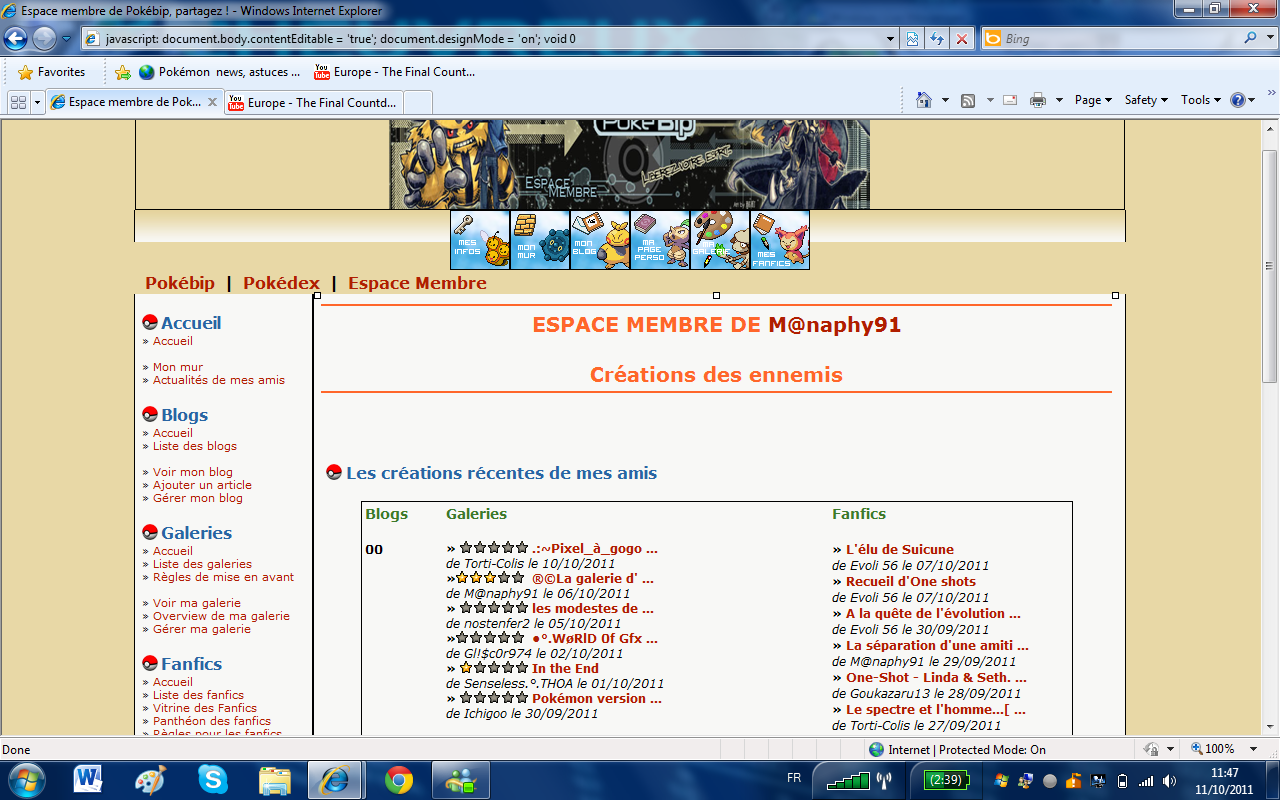Open Gérer mon blog link
The image size is (1280, 800).
pyautogui.click(x=198, y=498)
